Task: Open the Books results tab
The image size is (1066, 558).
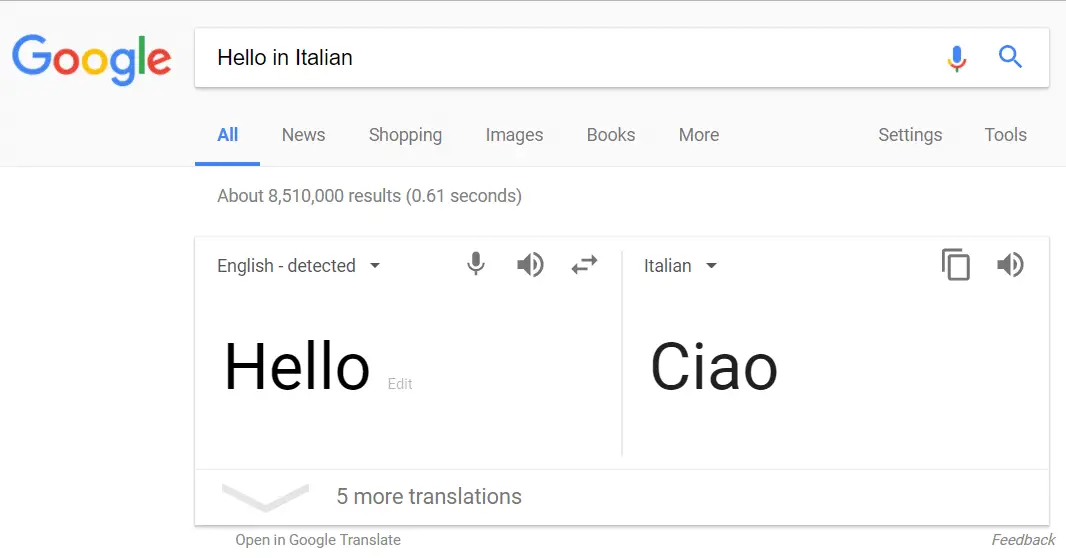Action: 611,135
